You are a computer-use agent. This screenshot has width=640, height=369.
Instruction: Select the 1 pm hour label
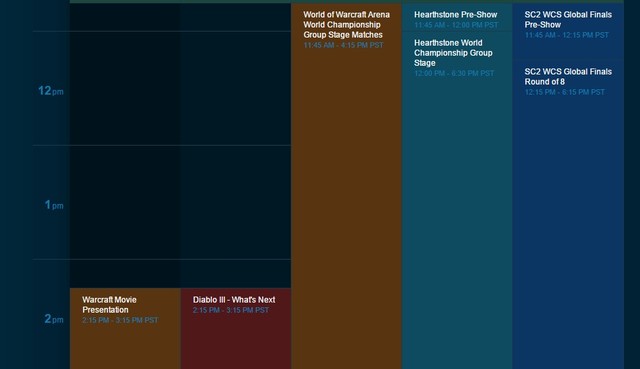(53, 205)
